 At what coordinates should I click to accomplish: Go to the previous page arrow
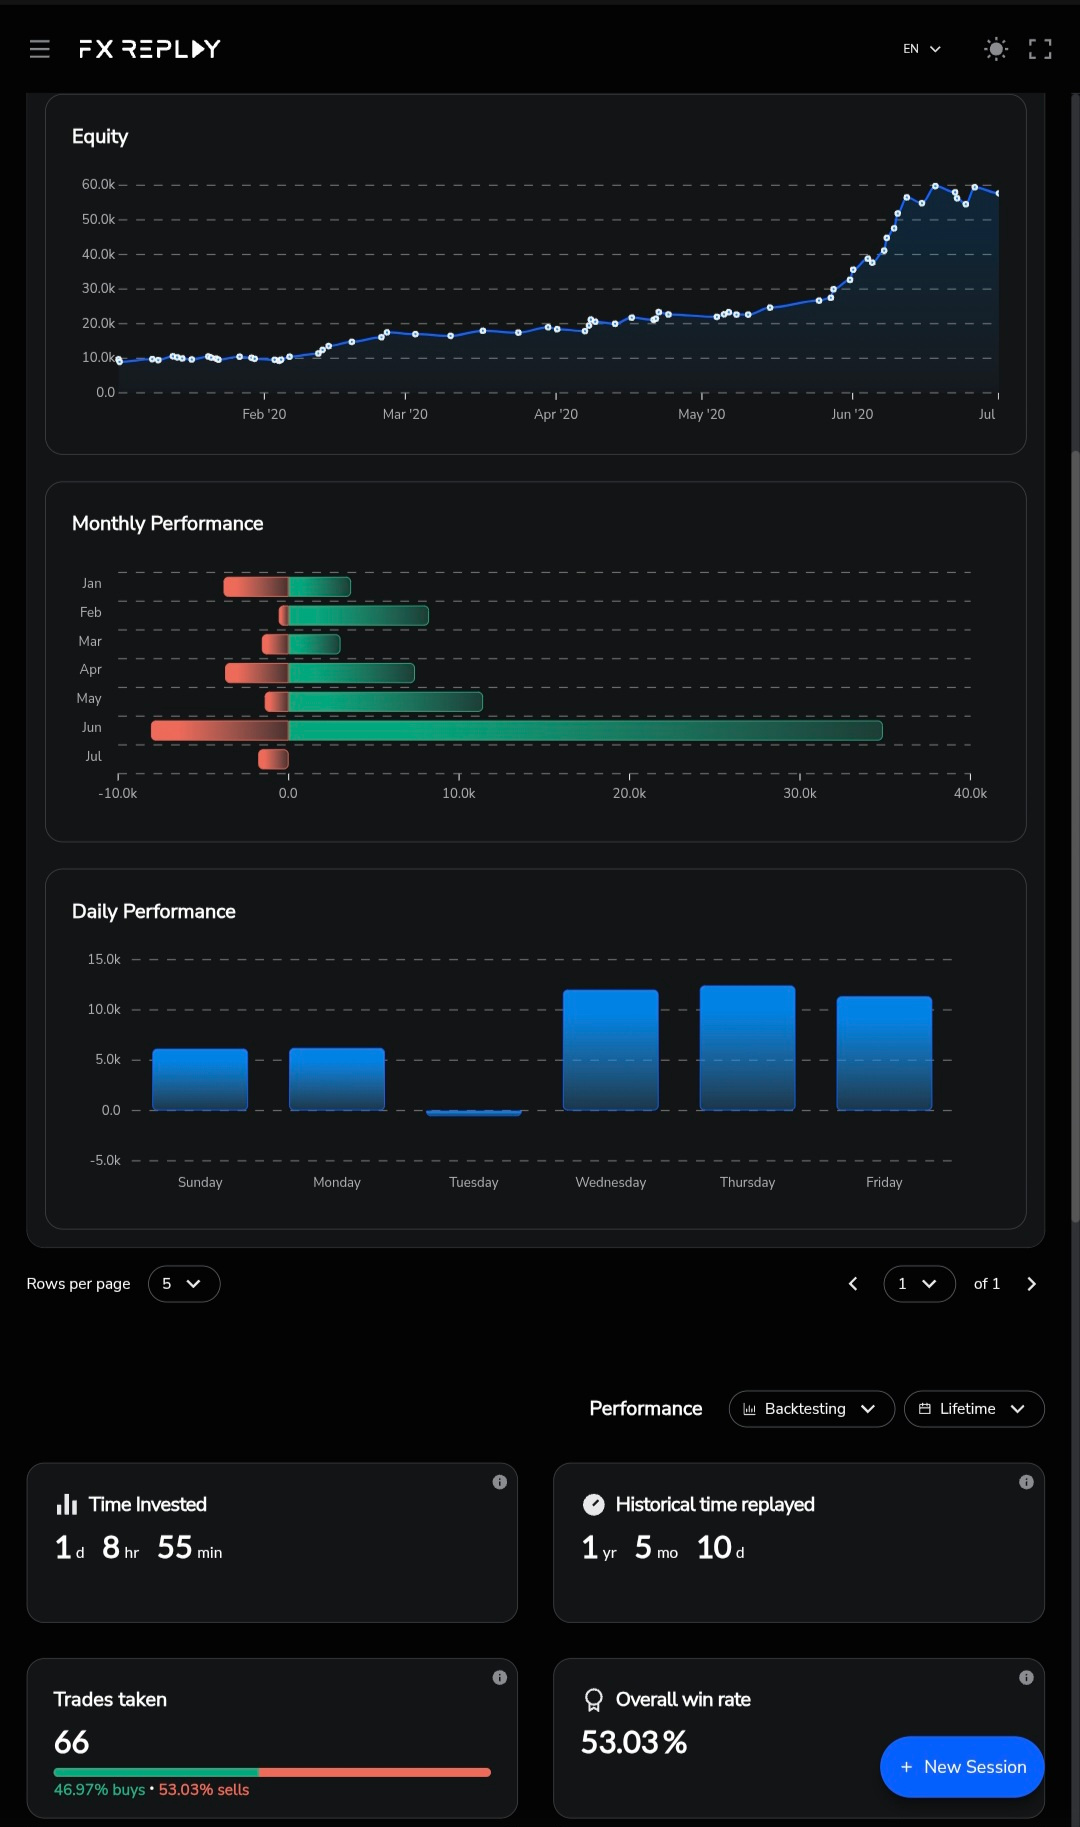[x=853, y=1284]
